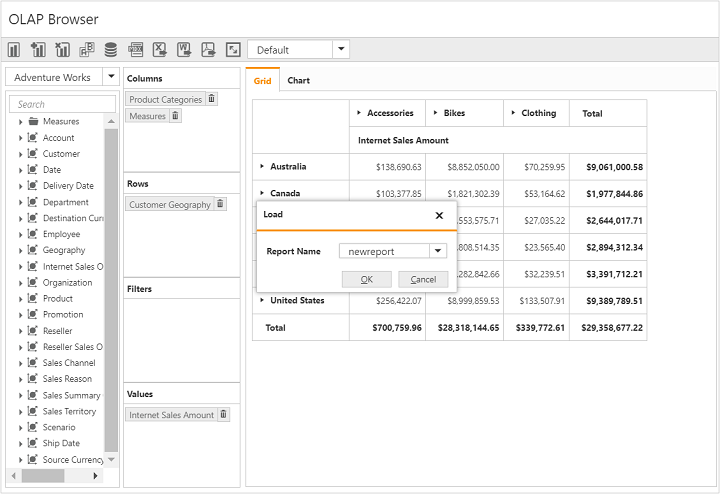The image size is (720, 494).
Task: Export the report to Excel
Action: tap(159, 50)
